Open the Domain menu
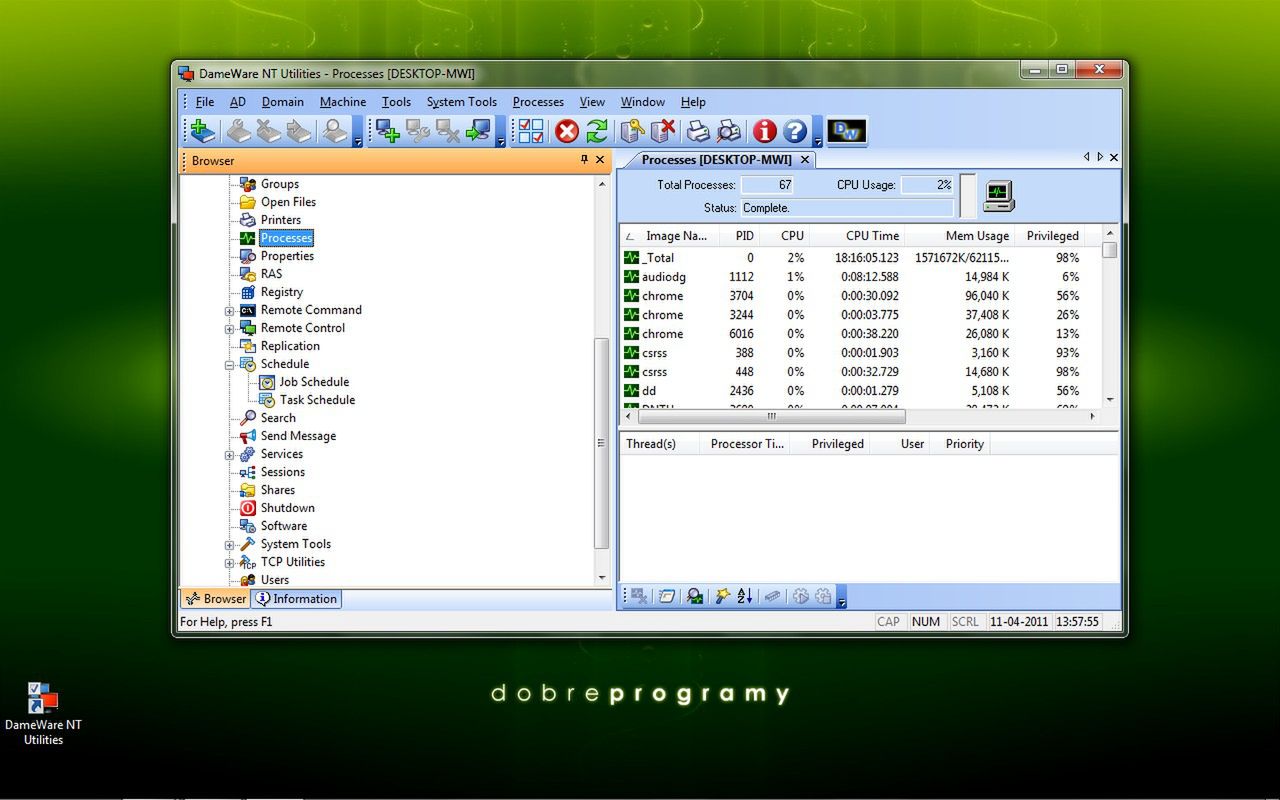The width and height of the screenshot is (1280, 800). click(283, 102)
